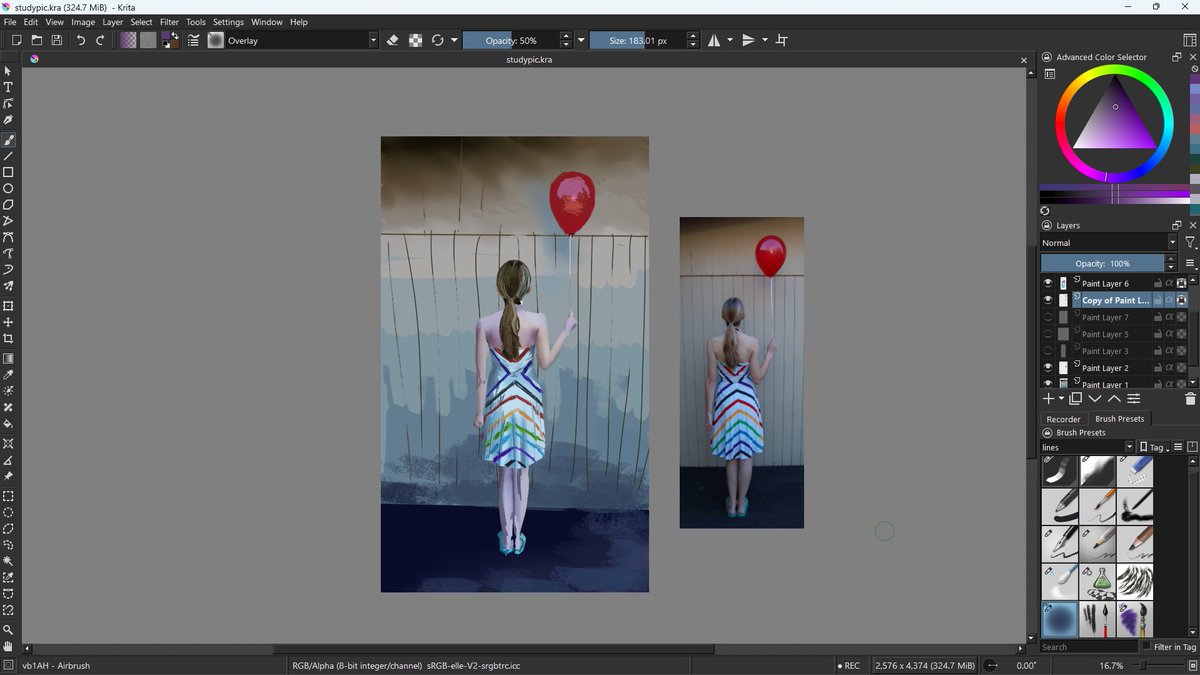Open the layer filter funnel menu
The image size is (1200, 675).
point(1190,242)
